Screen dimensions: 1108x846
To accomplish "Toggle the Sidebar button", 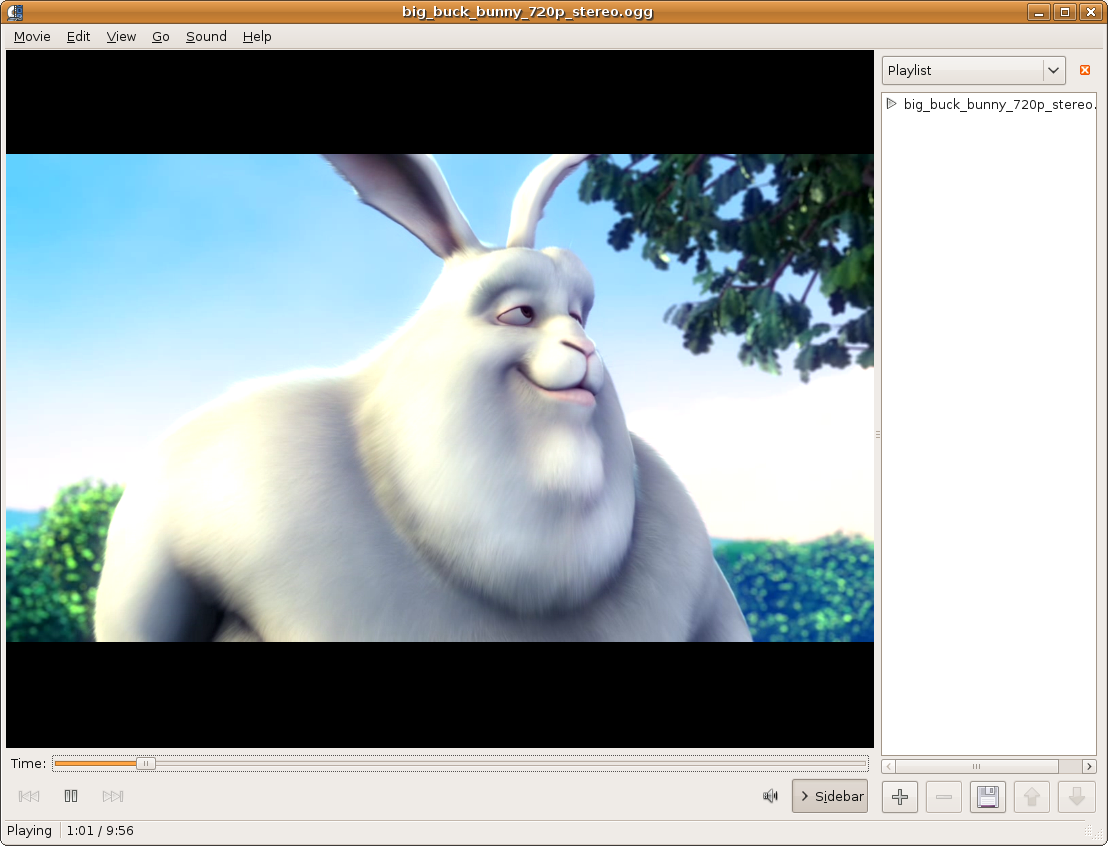I will click(x=830, y=797).
